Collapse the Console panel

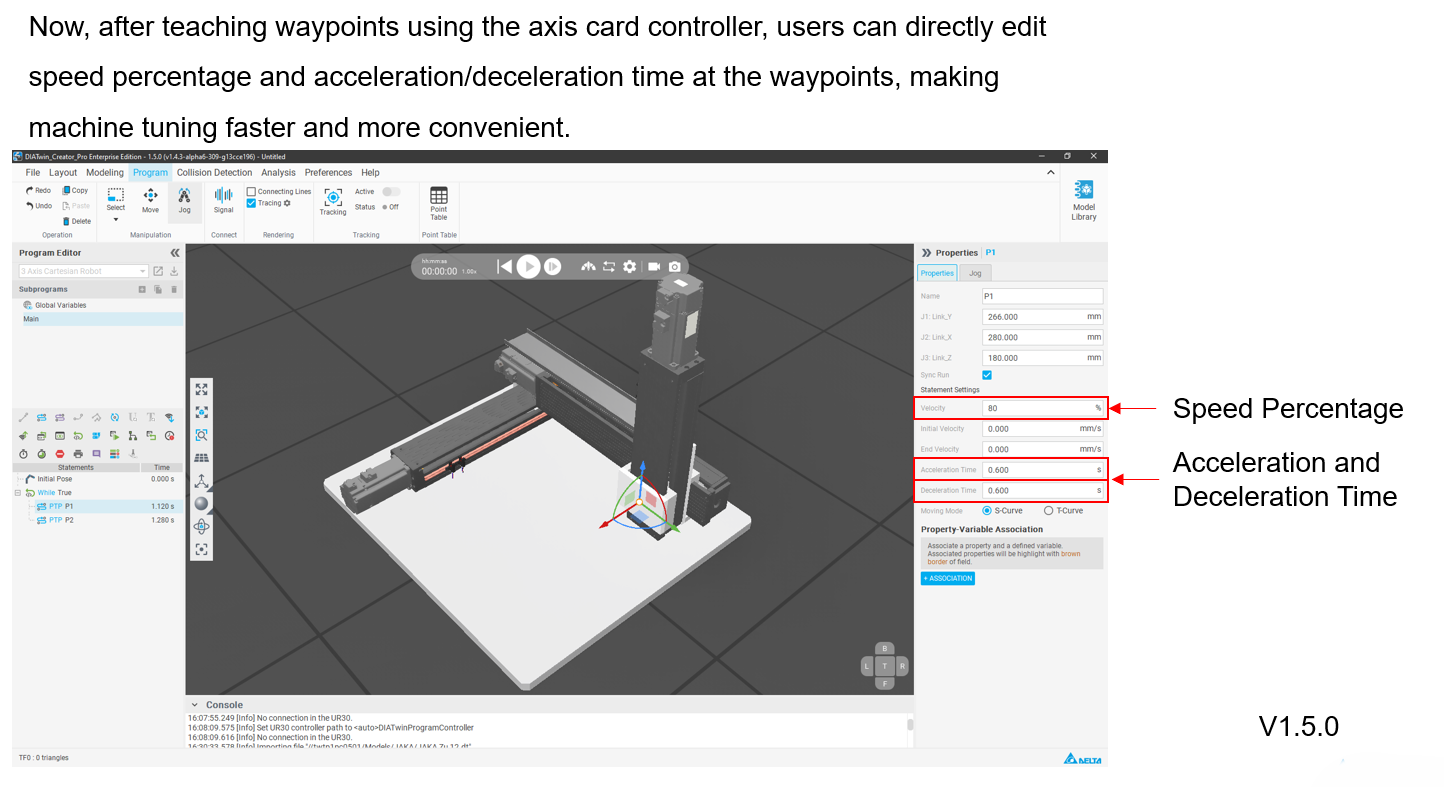coord(195,705)
